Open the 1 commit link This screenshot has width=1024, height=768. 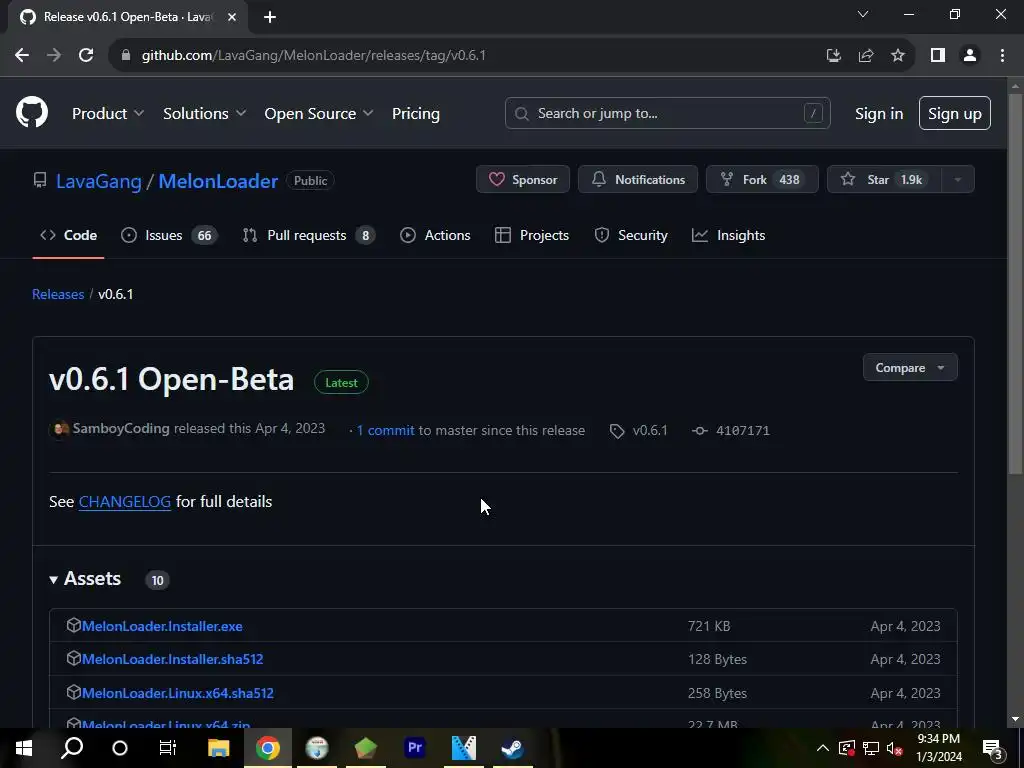385,430
